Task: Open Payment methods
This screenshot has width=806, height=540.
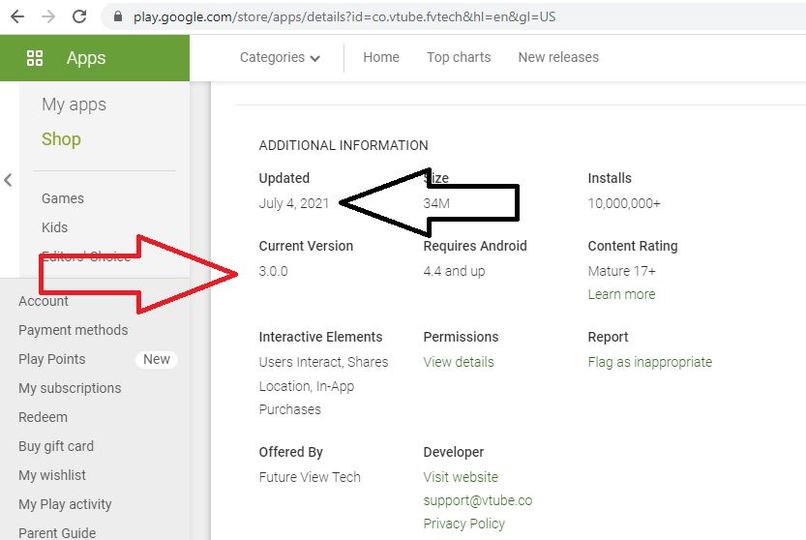Action: [x=73, y=330]
